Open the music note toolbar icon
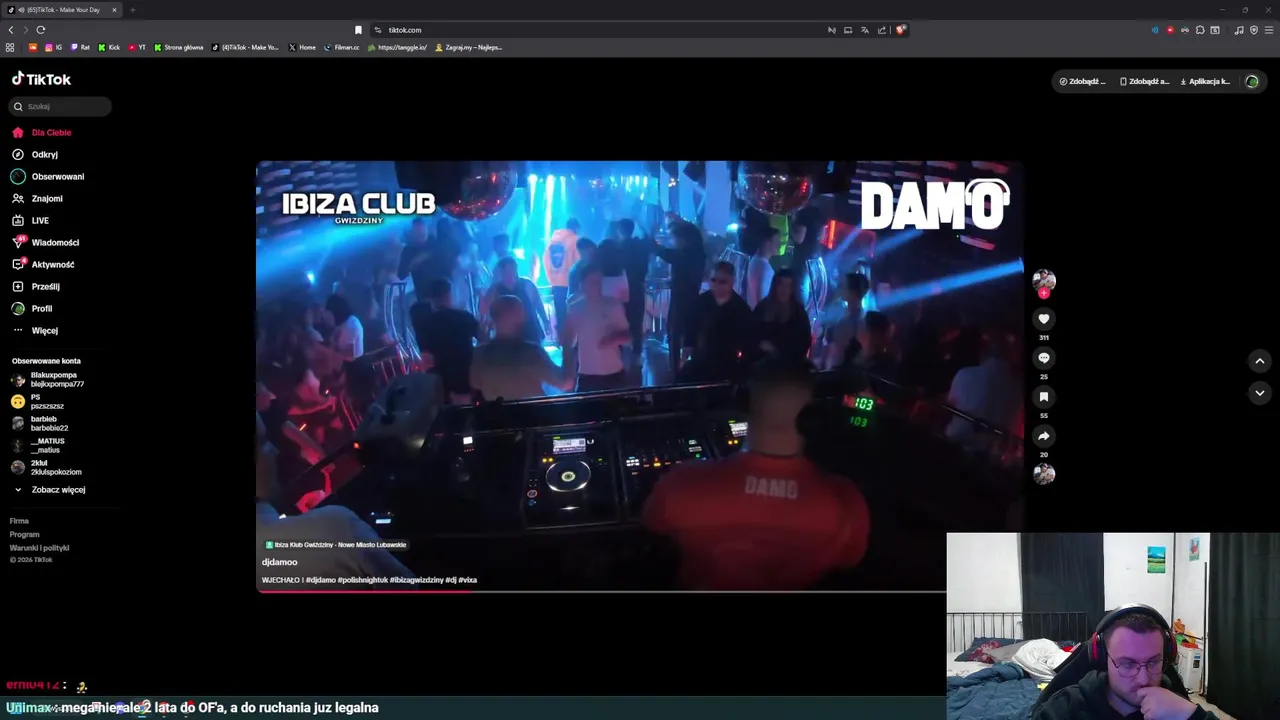1280x720 pixels. pos(1239,30)
